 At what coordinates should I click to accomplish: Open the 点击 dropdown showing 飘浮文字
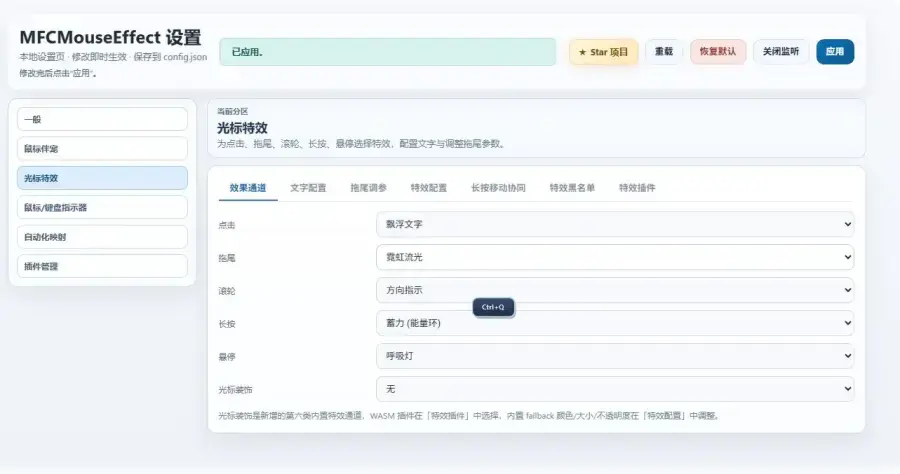tap(615, 224)
